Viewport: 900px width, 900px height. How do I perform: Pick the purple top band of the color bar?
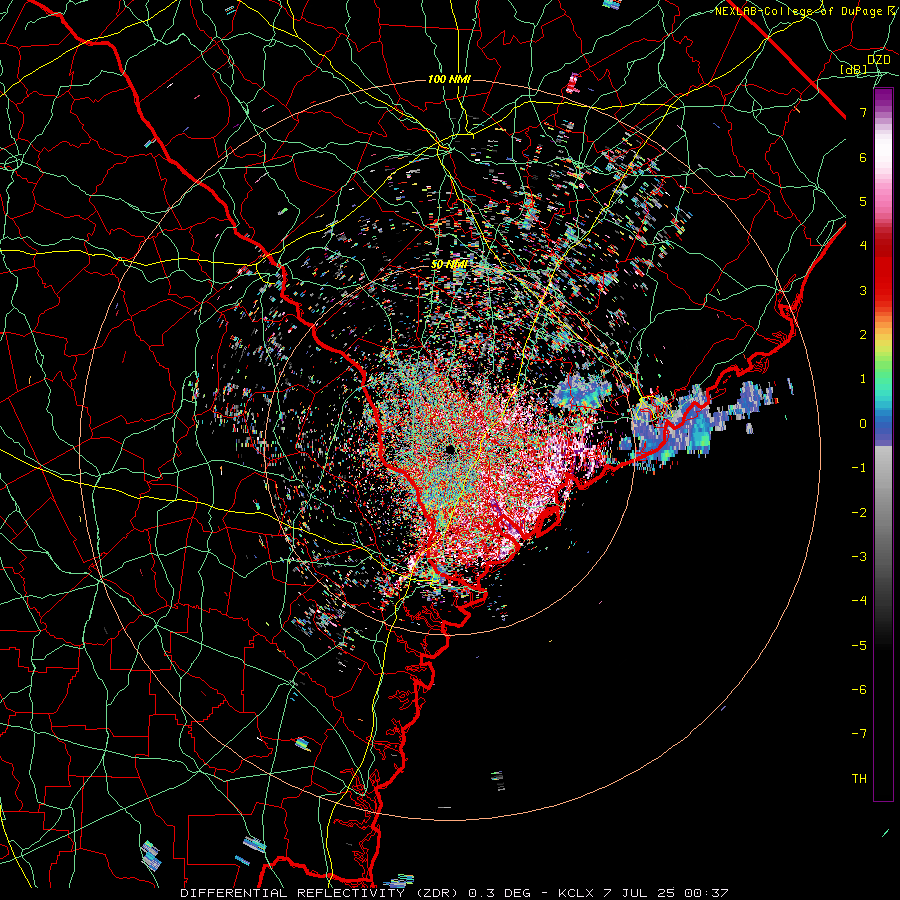[883, 103]
